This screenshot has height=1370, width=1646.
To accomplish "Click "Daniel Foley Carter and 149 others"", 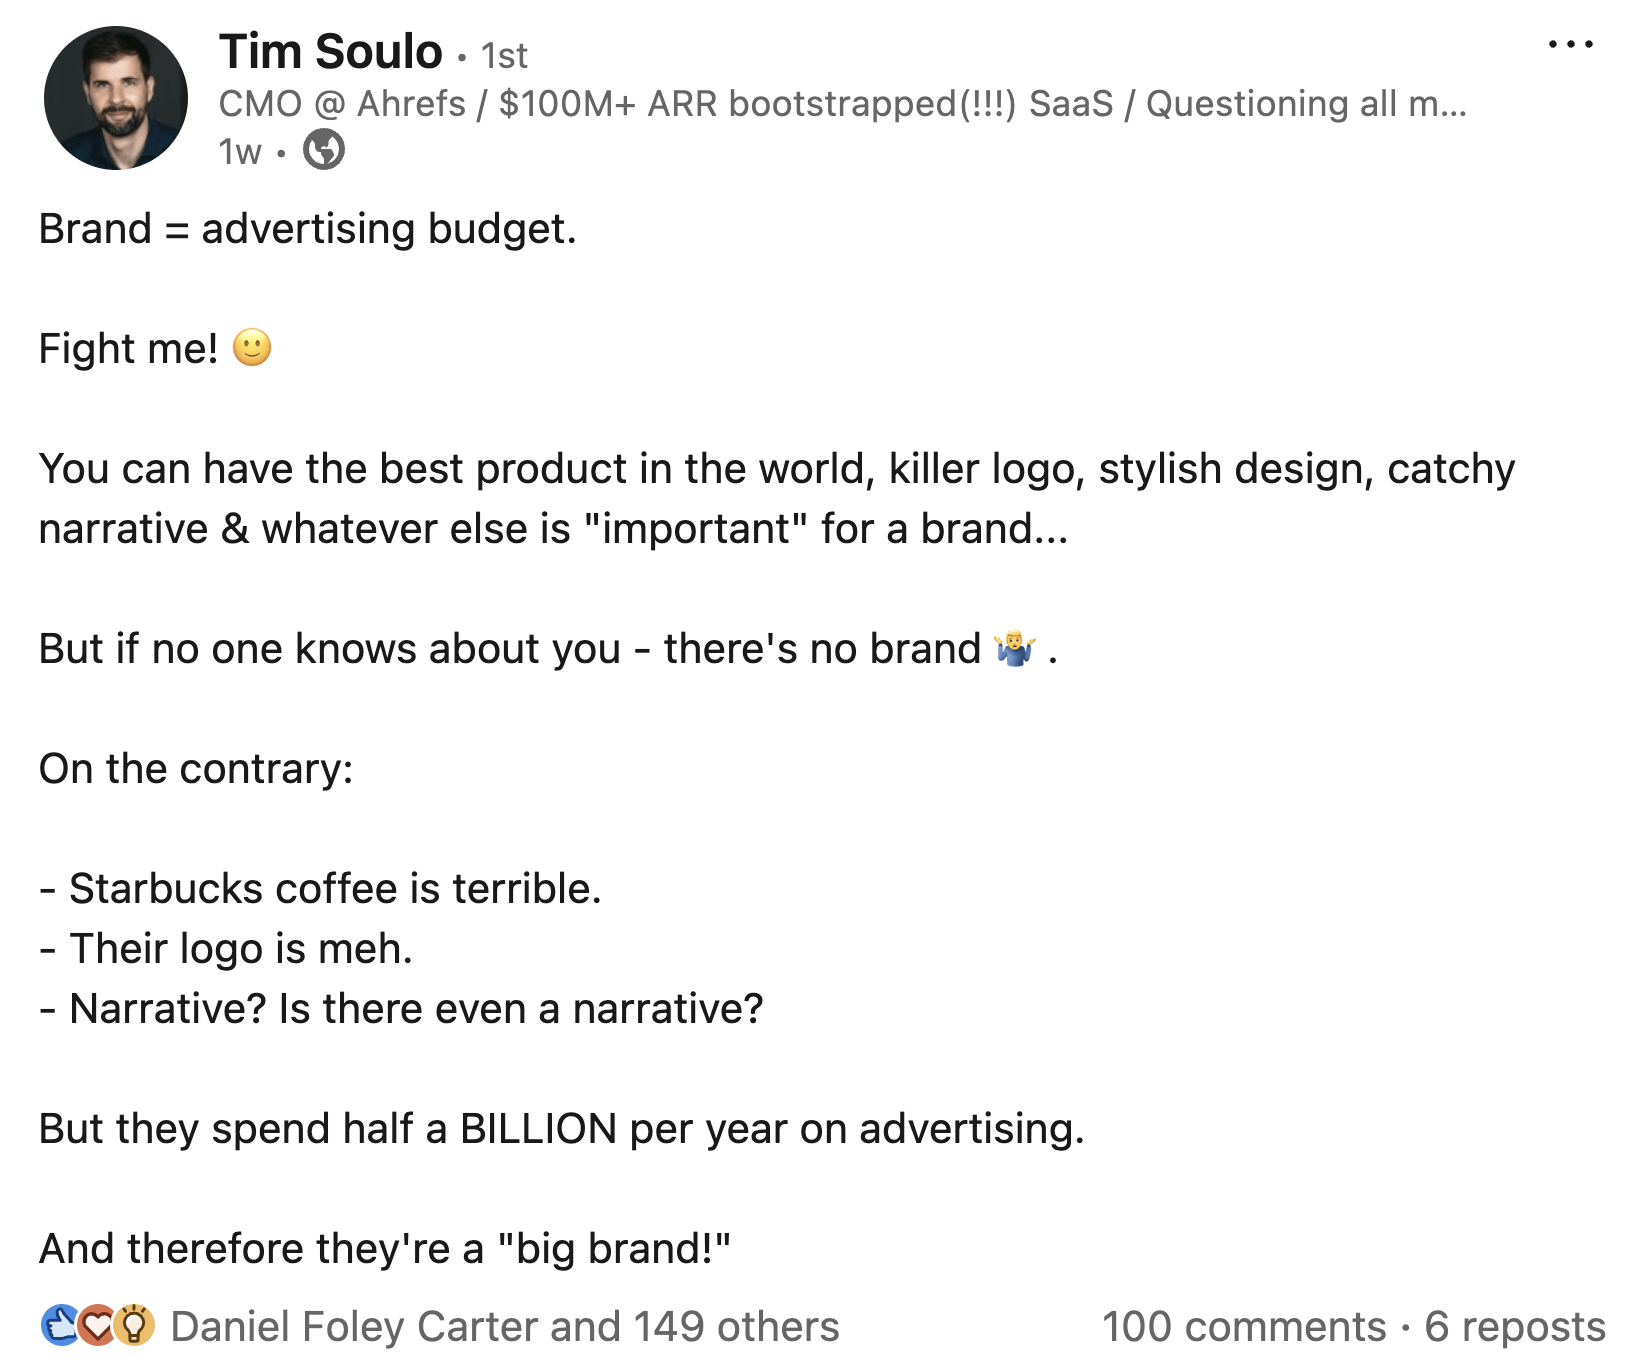I will tap(505, 1326).
